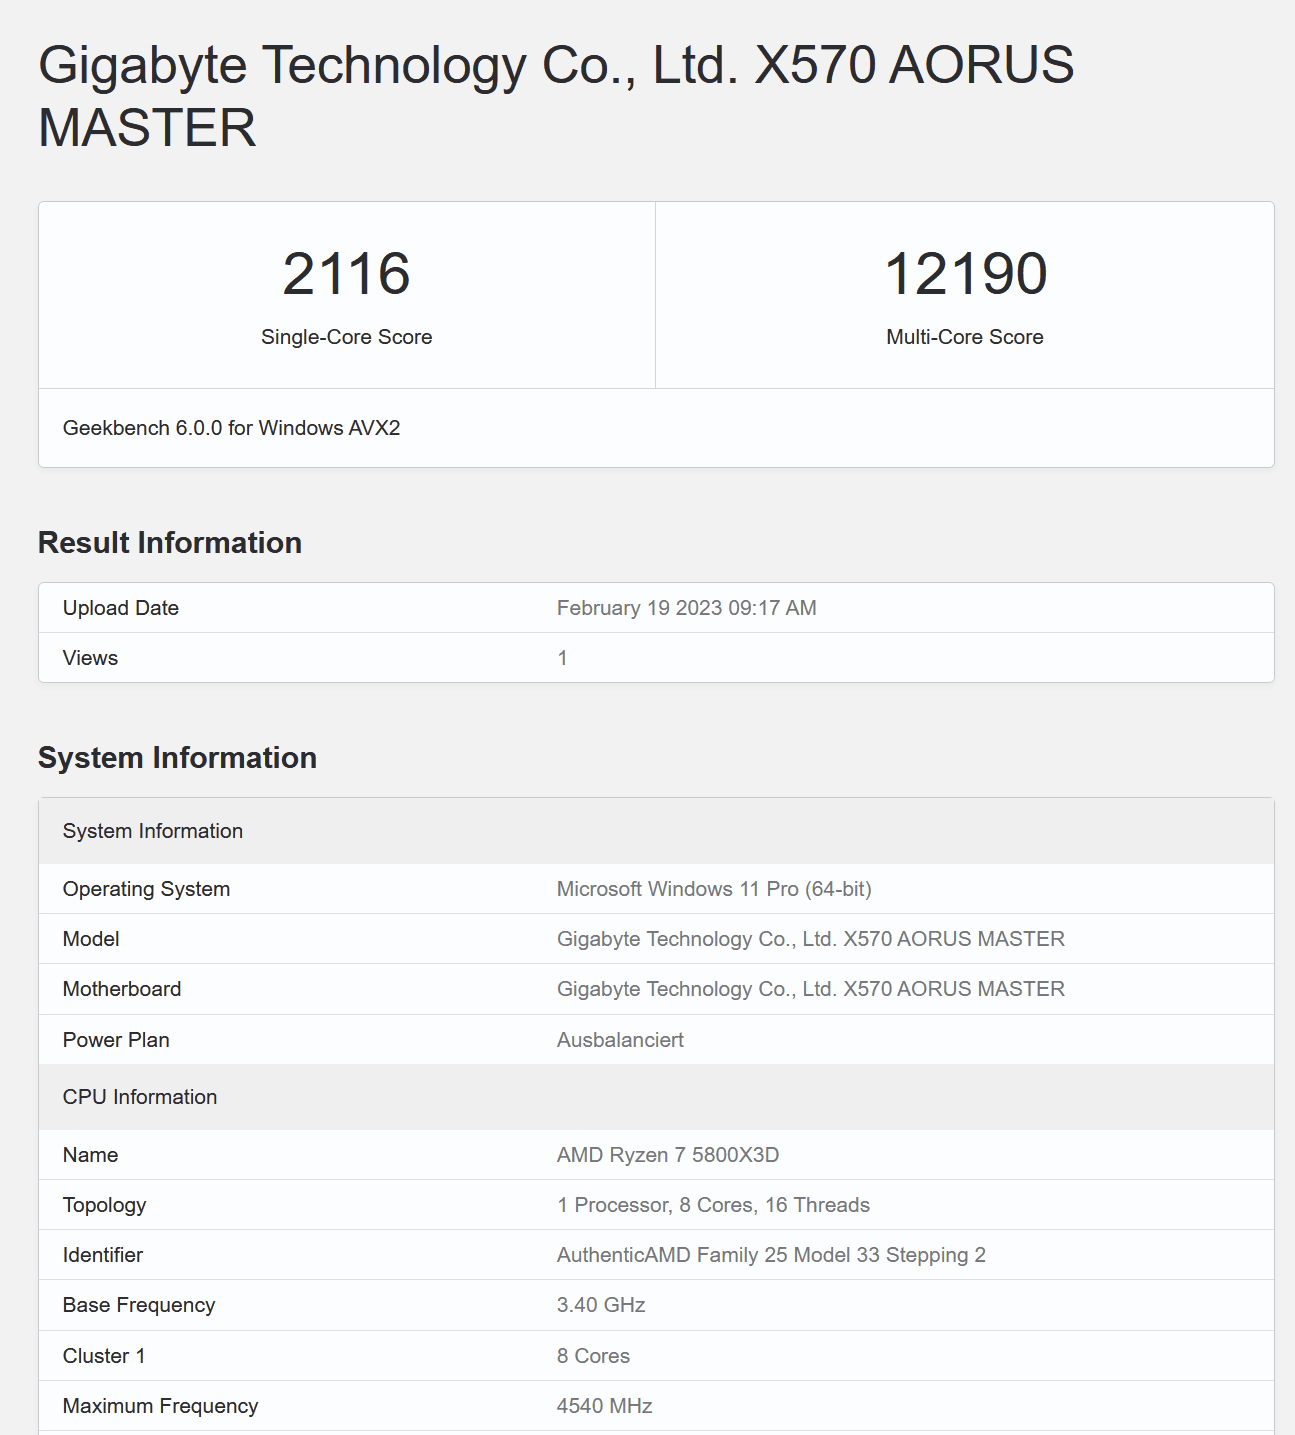The width and height of the screenshot is (1295, 1435).
Task: Click the gray "System Information" table header row
Action: [x=656, y=831]
